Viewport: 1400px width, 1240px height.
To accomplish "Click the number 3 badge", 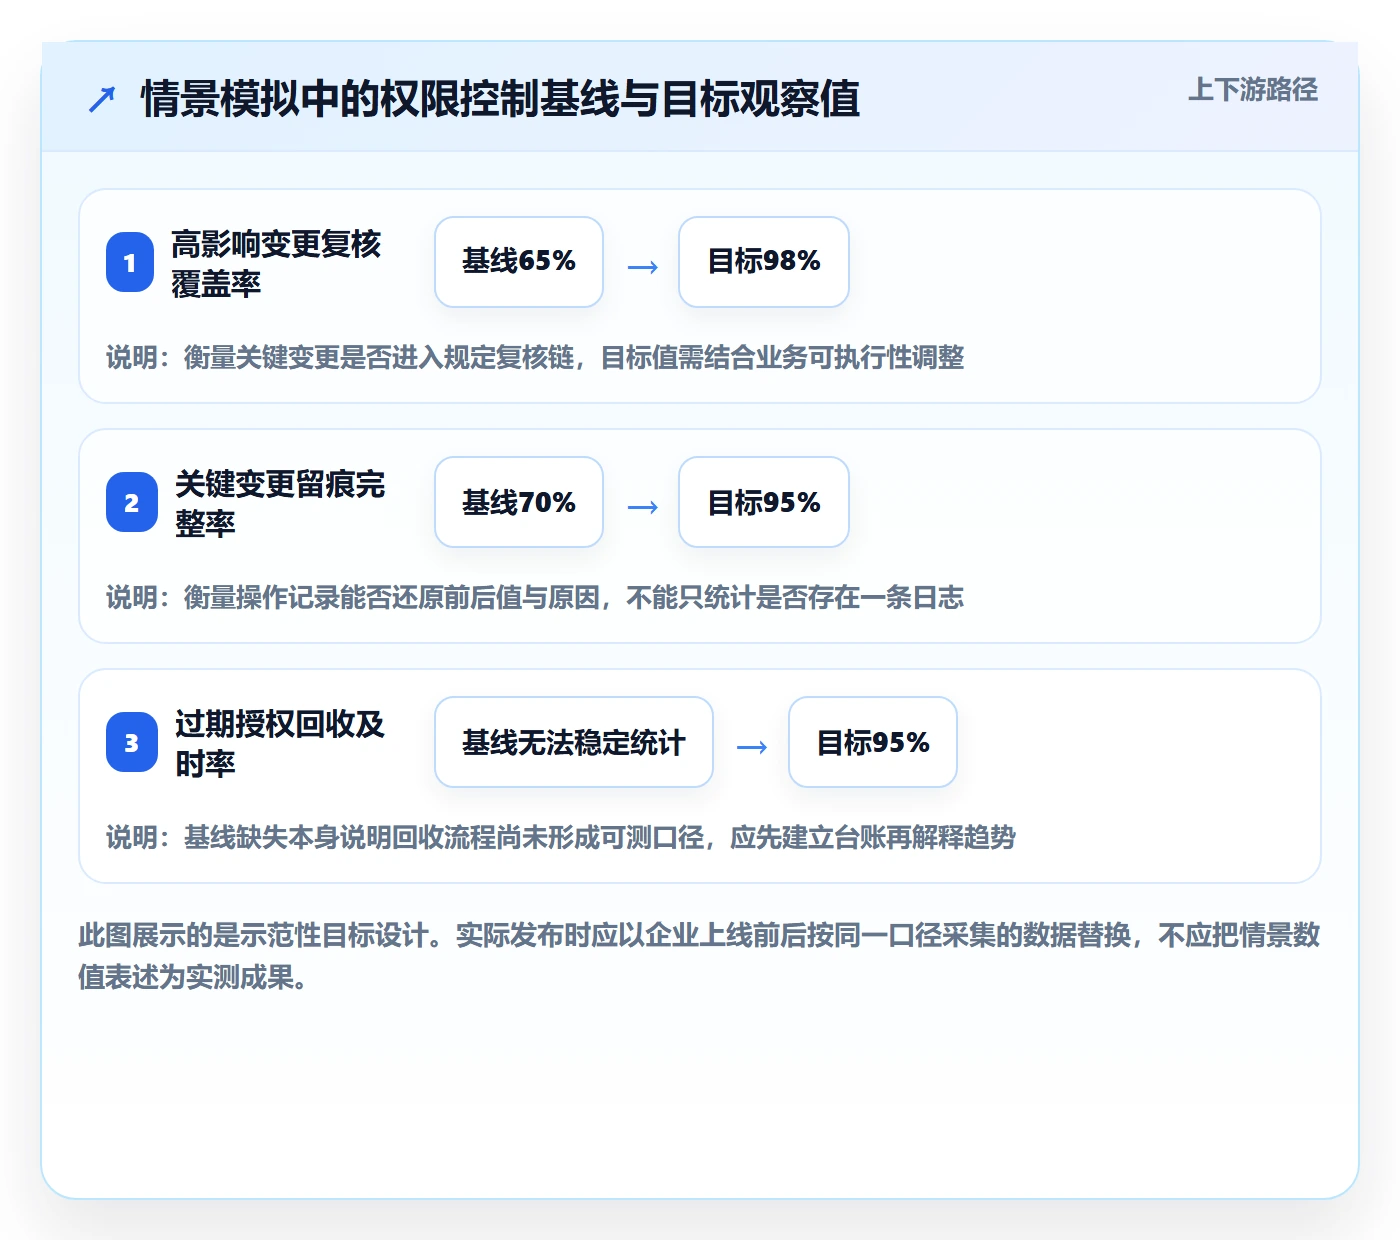I will [130, 742].
